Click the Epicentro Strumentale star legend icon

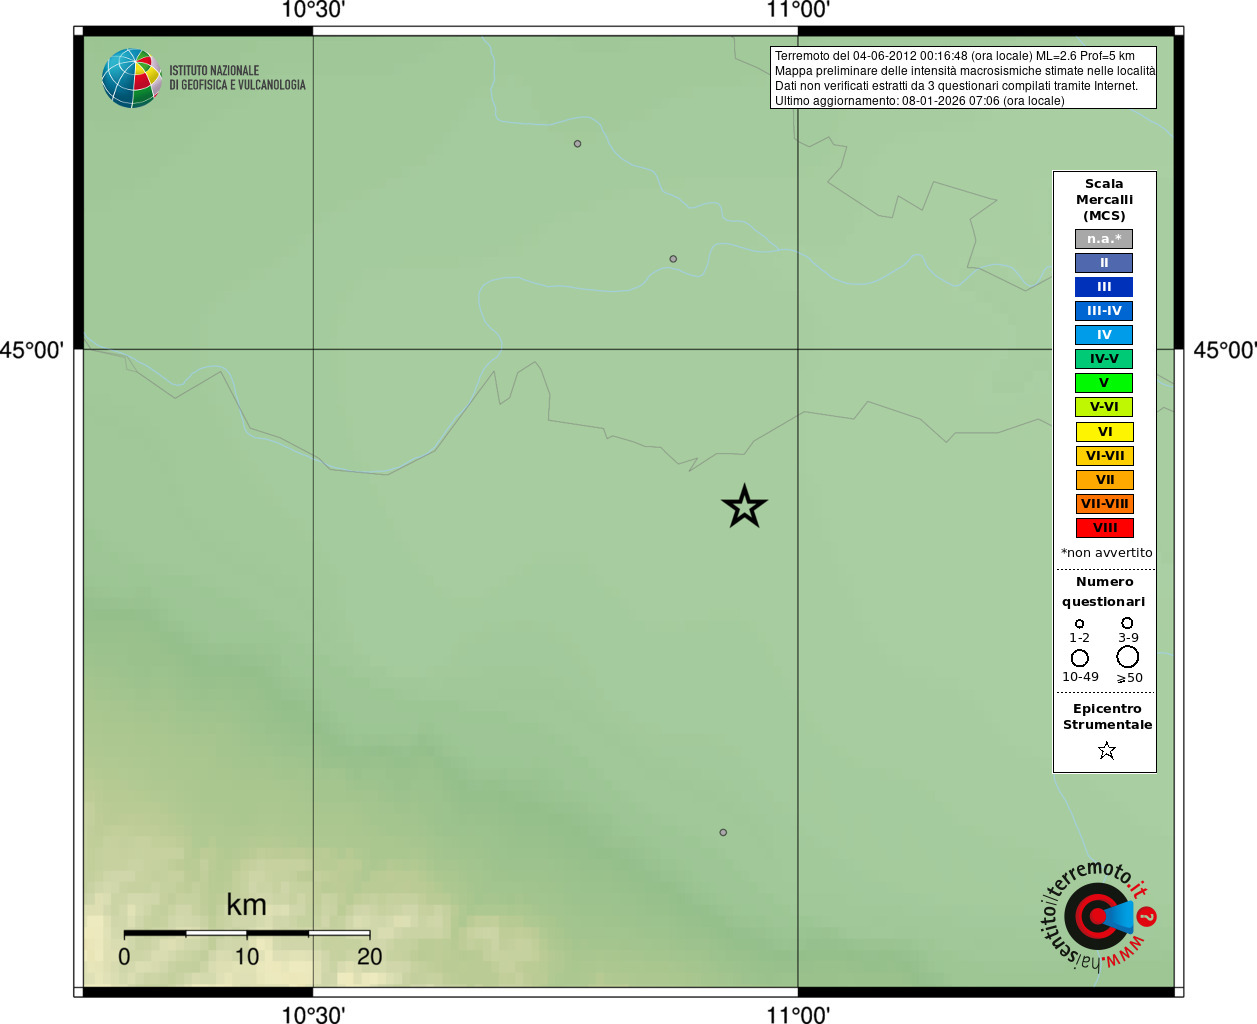click(x=1106, y=750)
